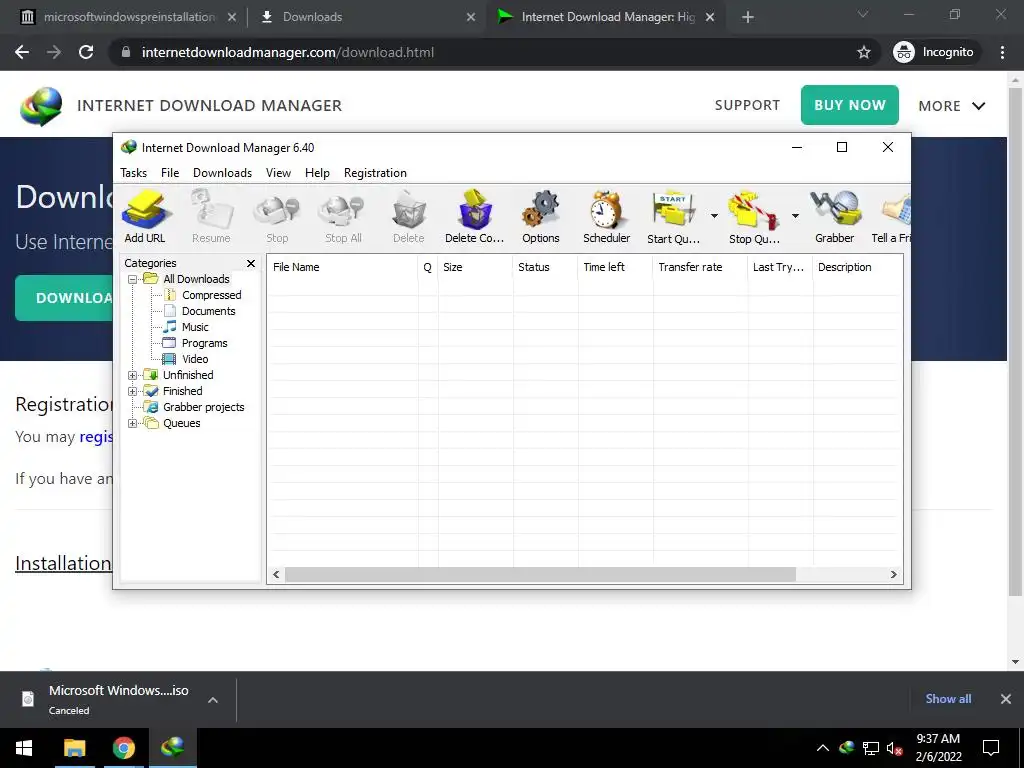Click the Incognito profile icon
1024x768 pixels.
[x=904, y=52]
